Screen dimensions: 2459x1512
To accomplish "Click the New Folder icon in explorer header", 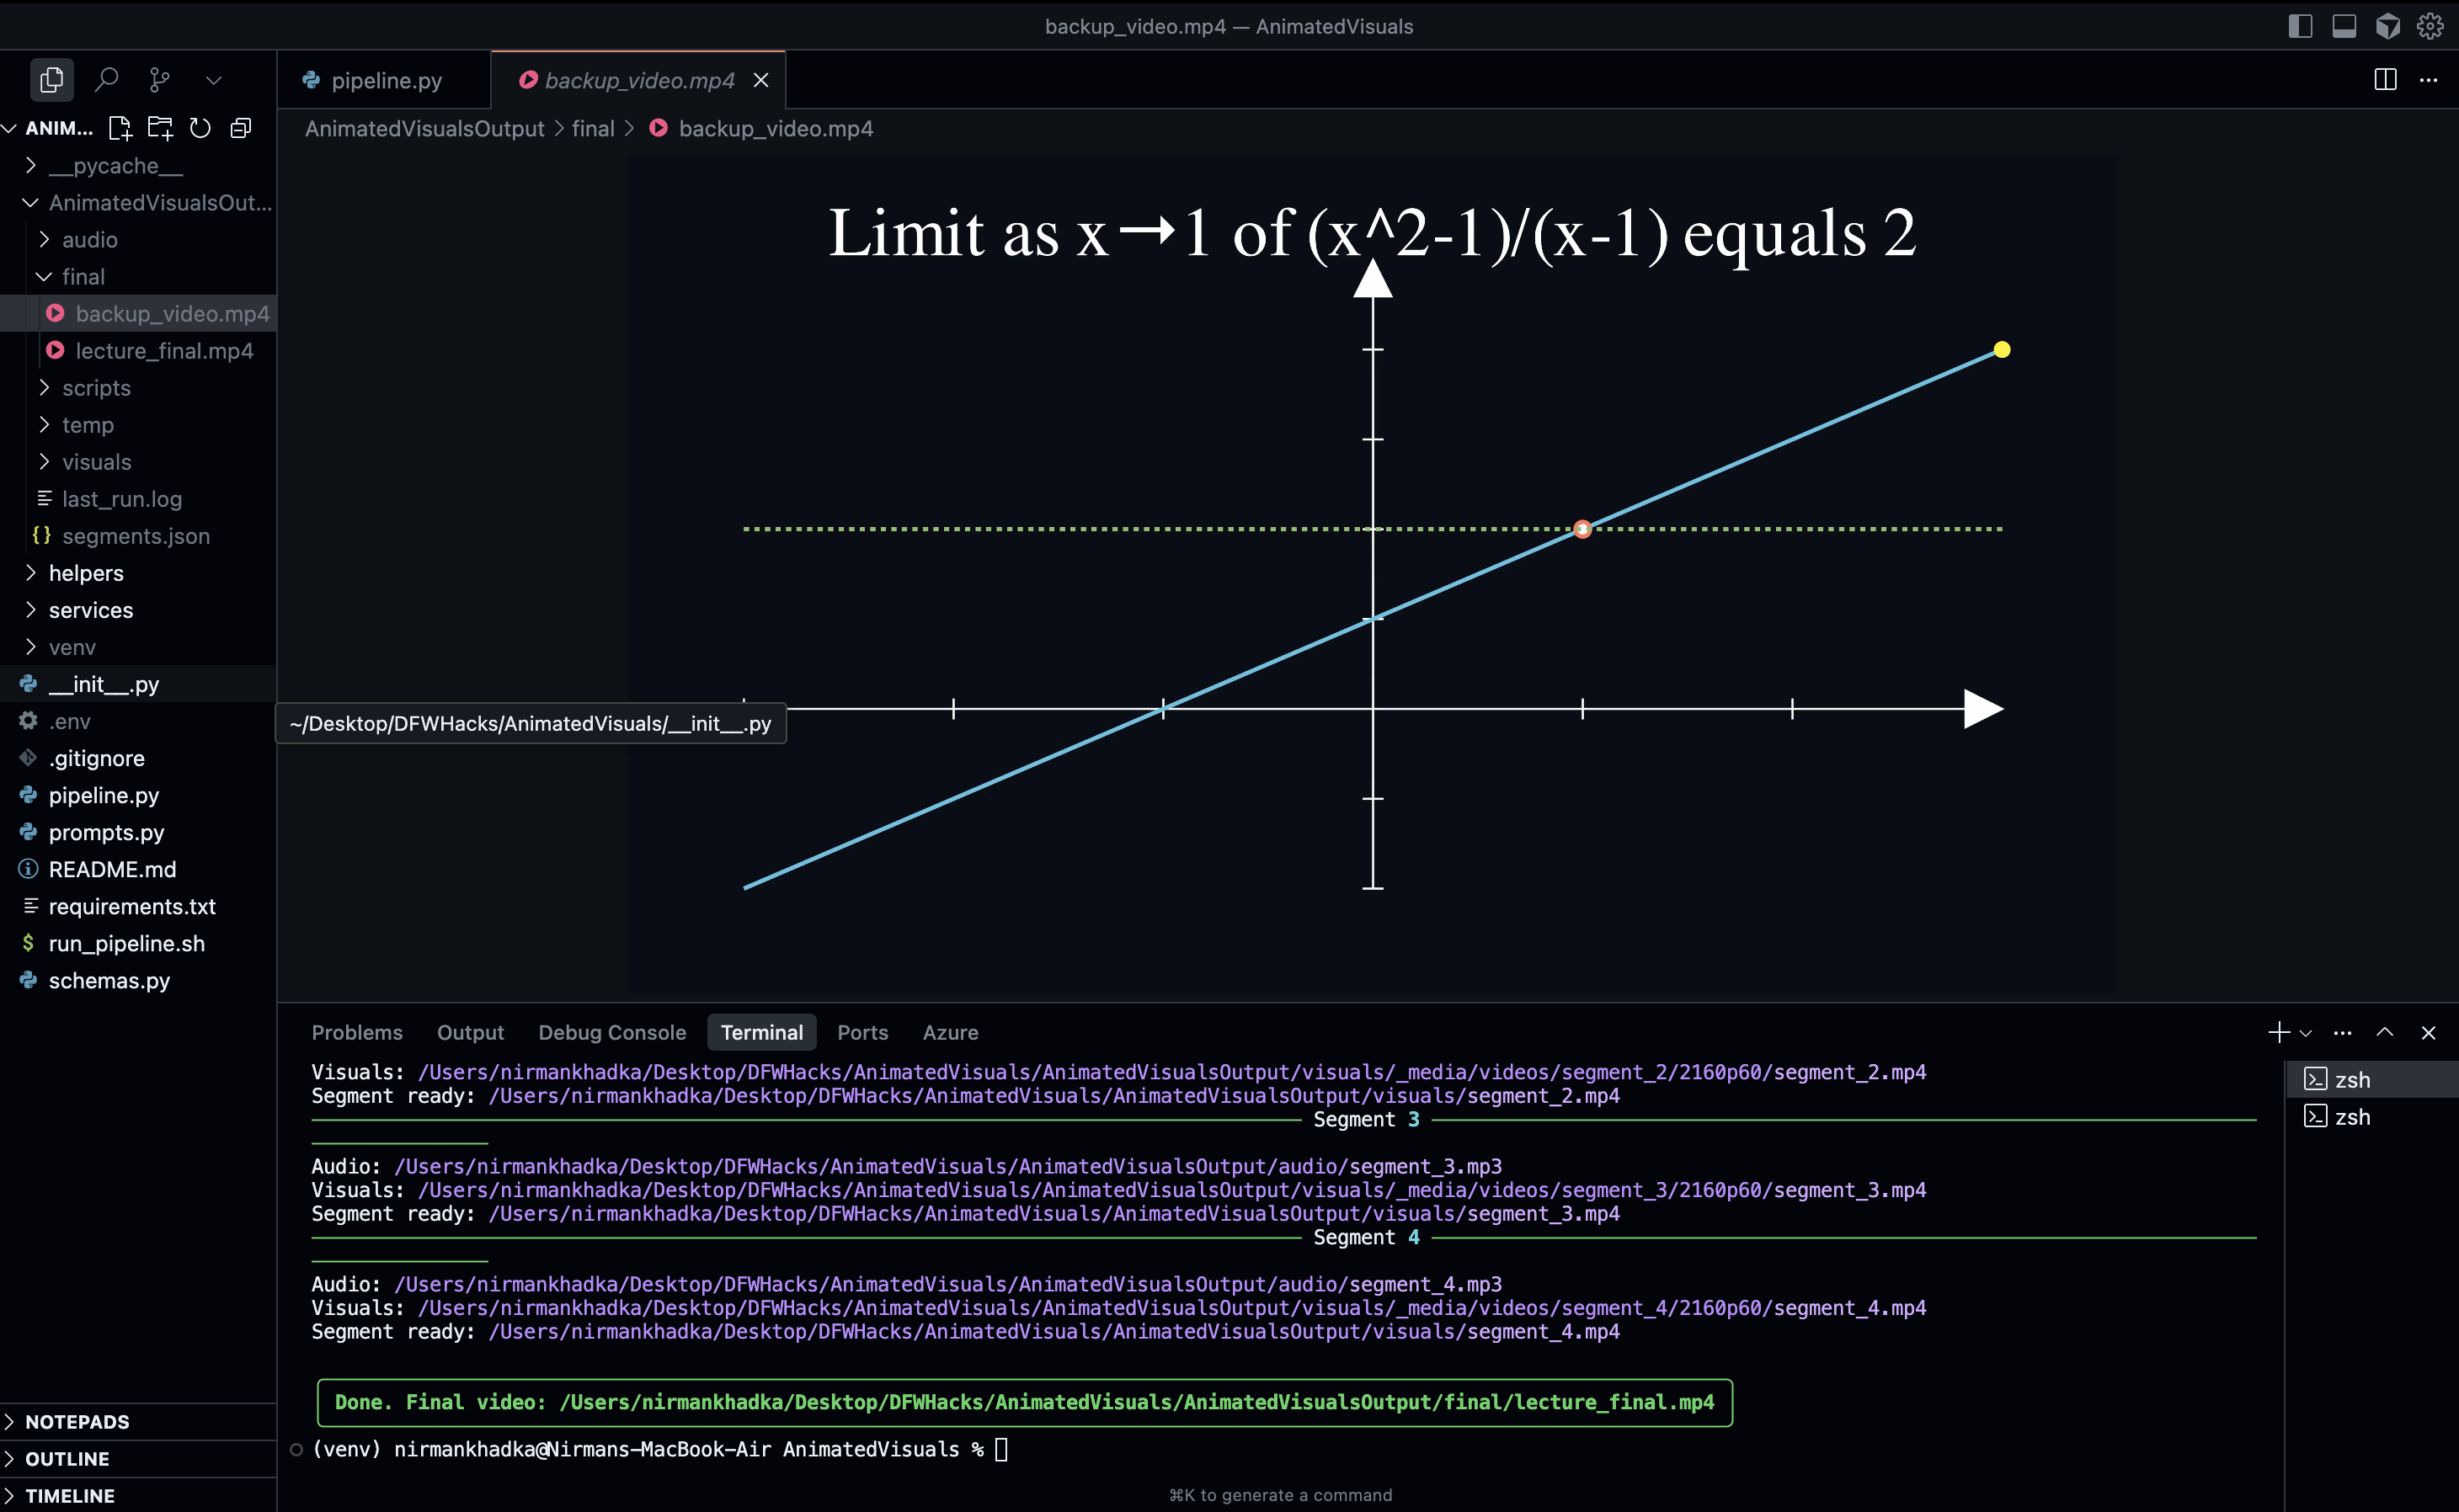I will (x=160, y=128).
